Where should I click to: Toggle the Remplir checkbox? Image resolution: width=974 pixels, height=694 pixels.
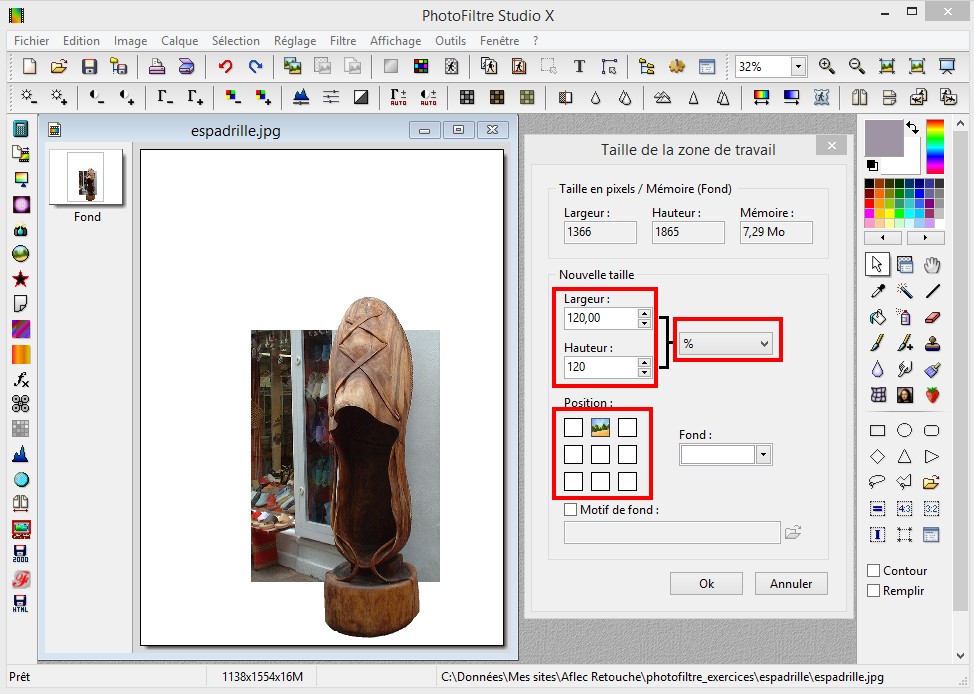coord(873,590)
